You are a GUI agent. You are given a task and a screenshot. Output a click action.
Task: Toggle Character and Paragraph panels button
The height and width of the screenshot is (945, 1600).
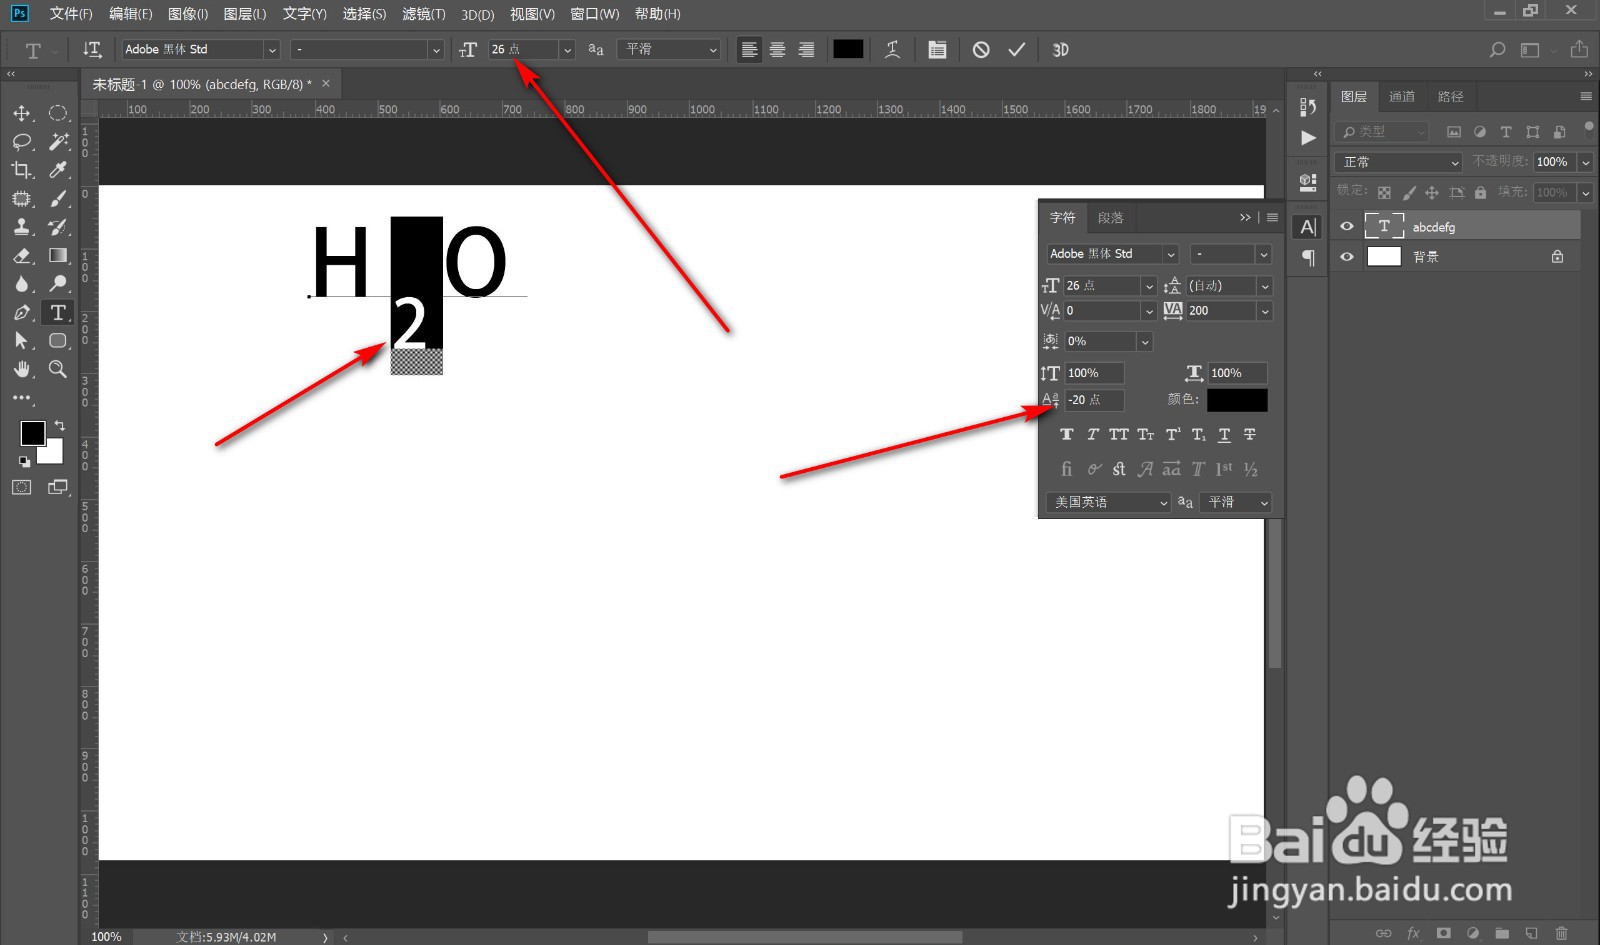click(937, 49)
